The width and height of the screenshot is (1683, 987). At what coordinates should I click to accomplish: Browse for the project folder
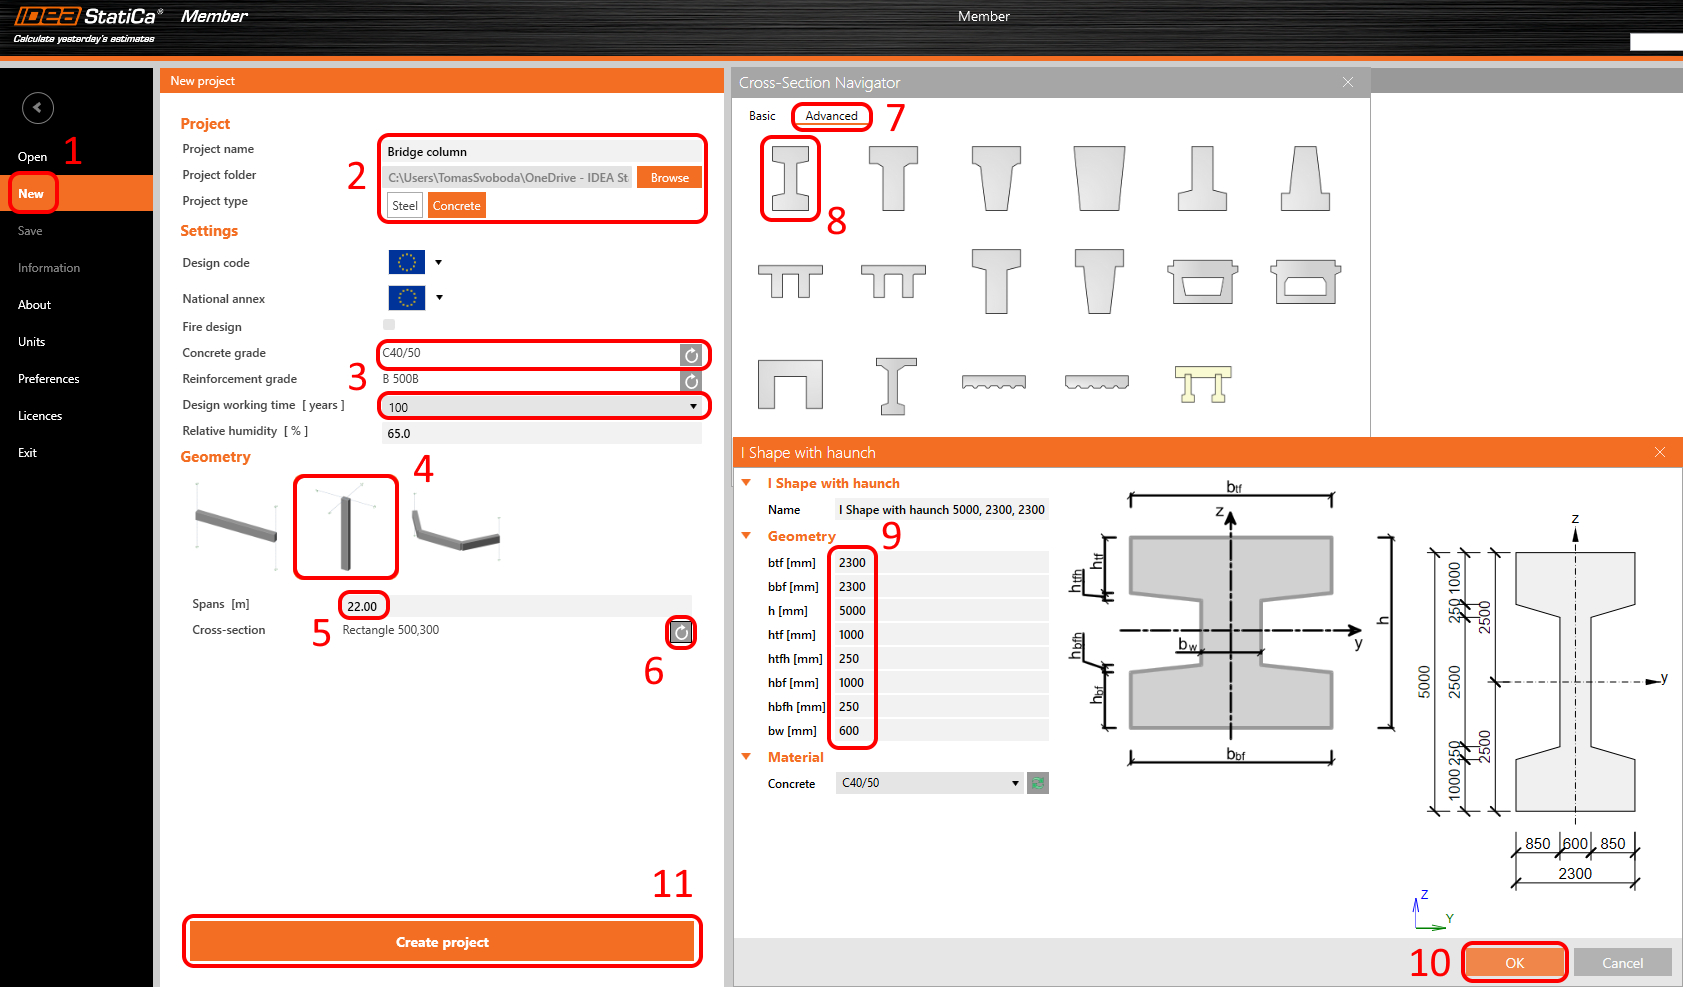pos(670,178)
